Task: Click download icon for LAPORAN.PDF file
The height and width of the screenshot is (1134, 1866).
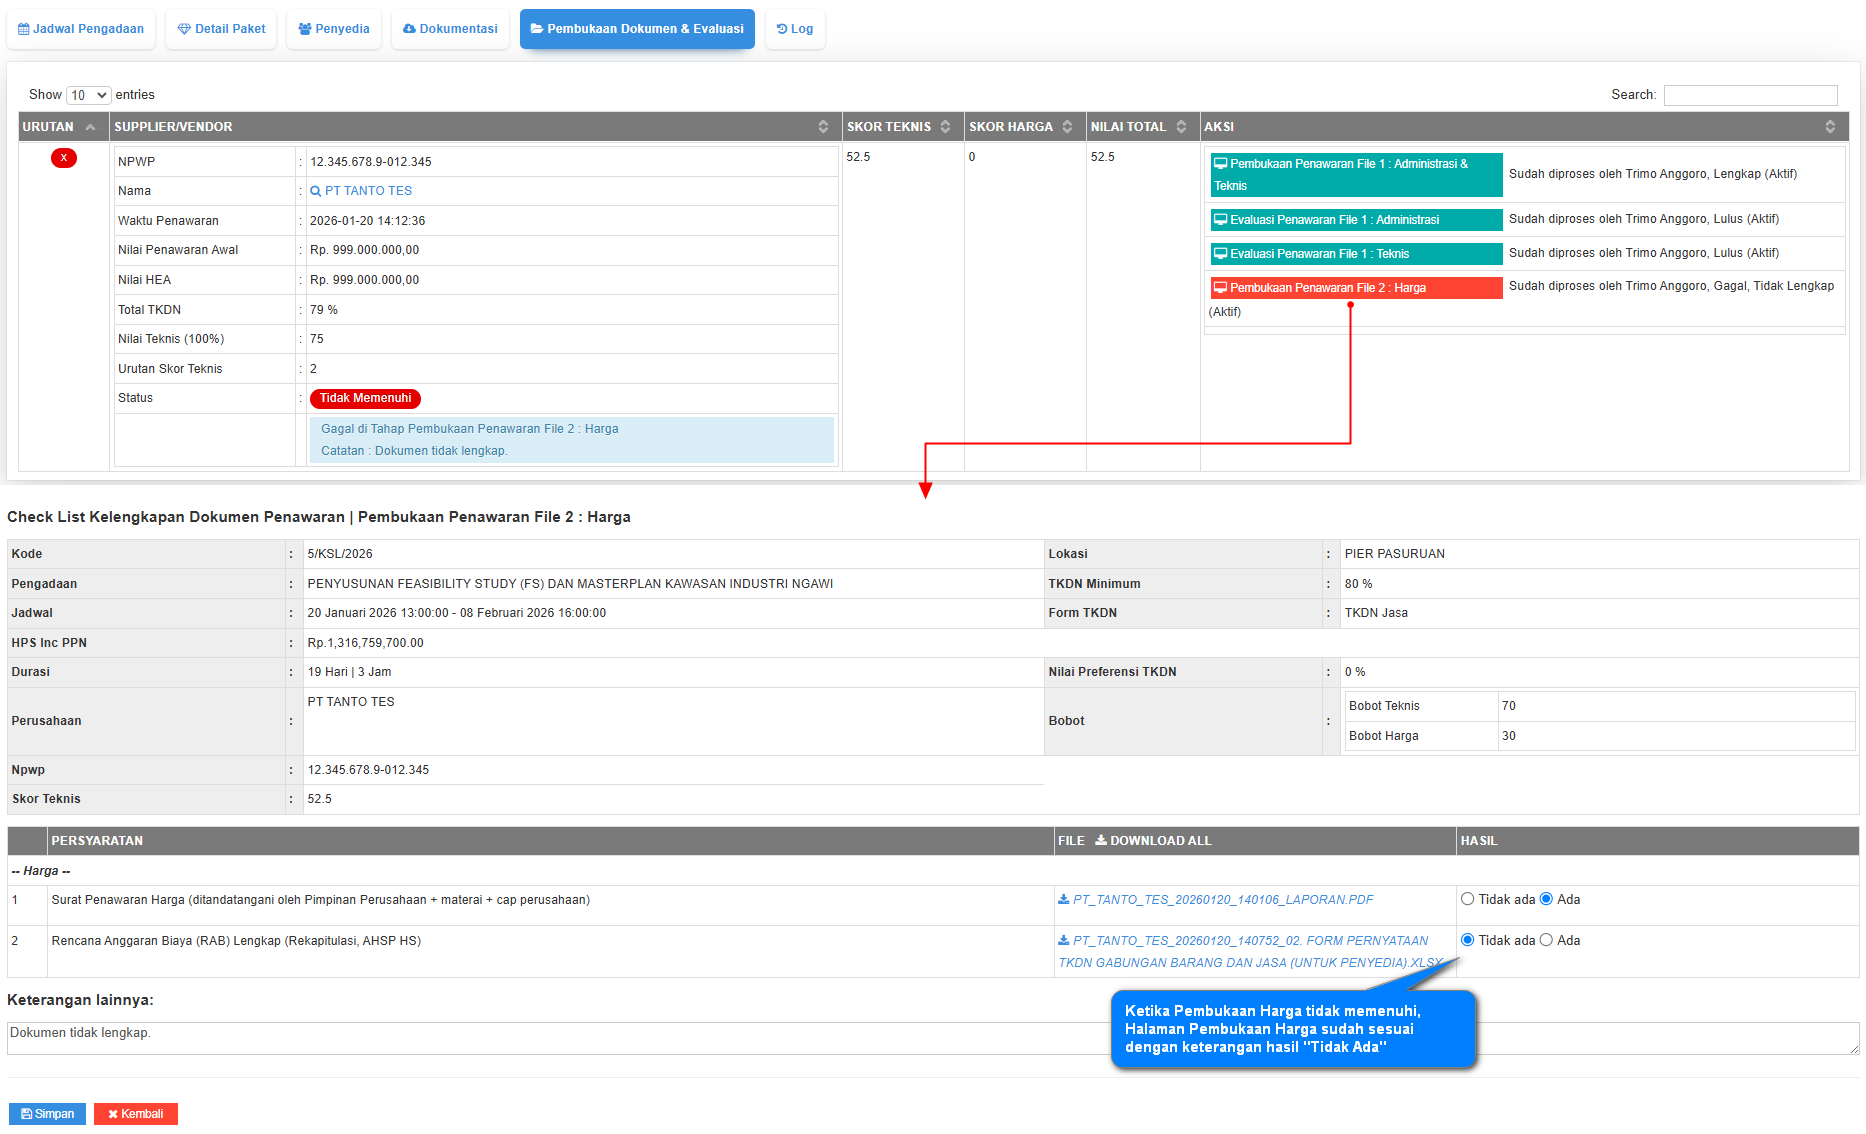Action: click(1063, 900)
